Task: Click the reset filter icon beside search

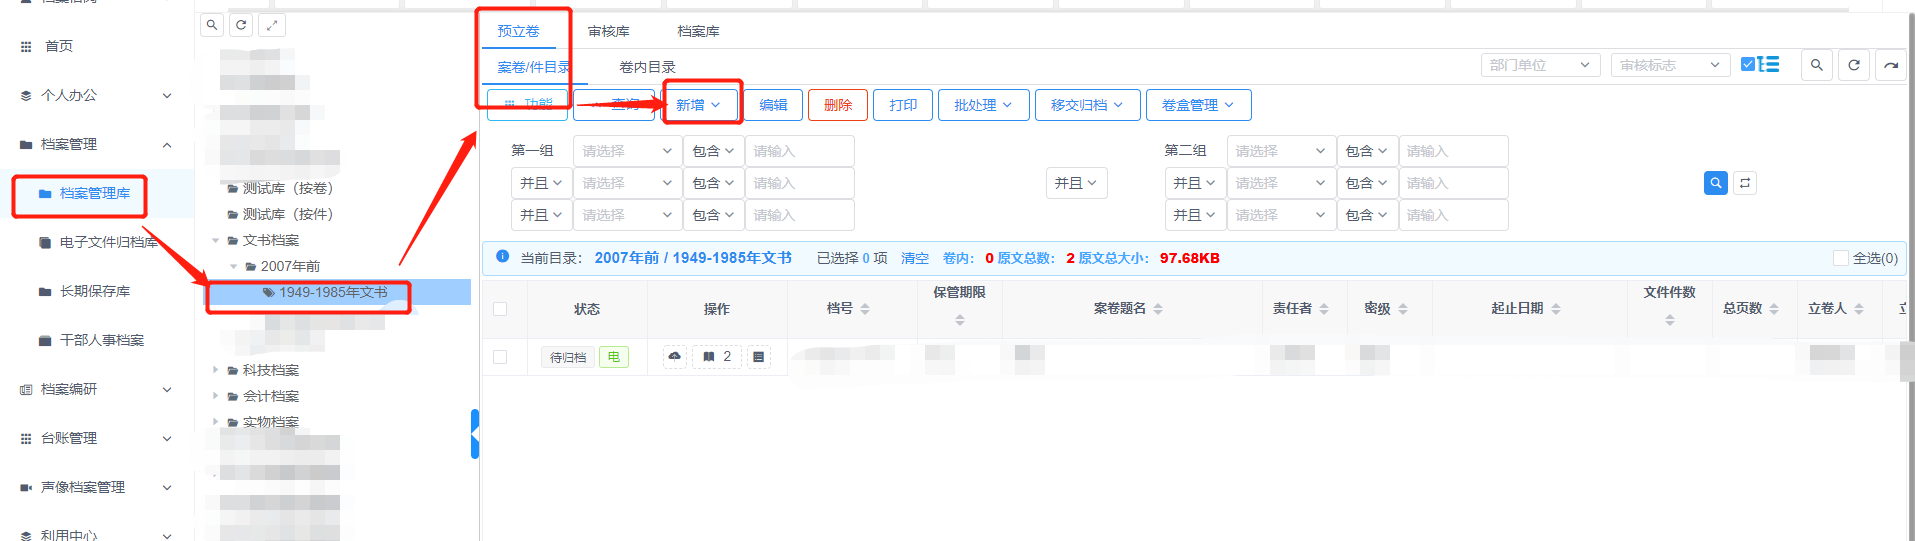Action: [1745, 183]
